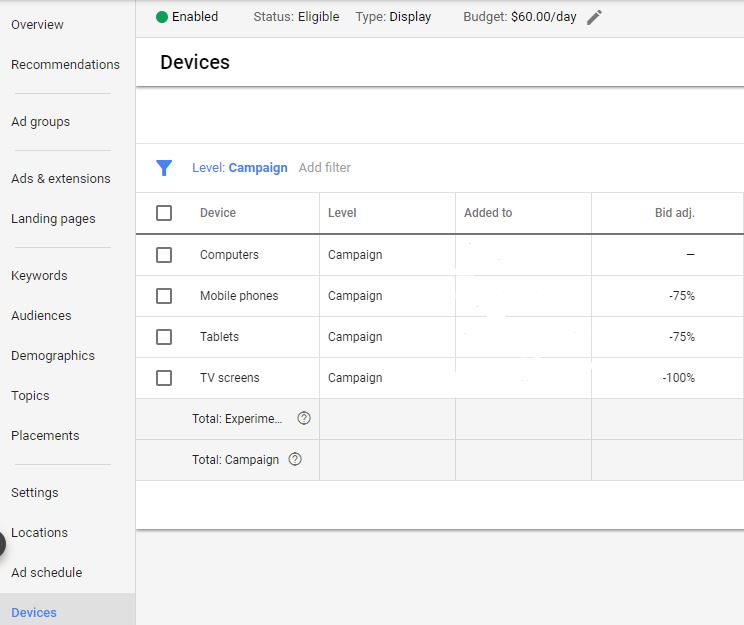The image size is (744, 625).
Task: Sort by the Bid adj. column header
Action: (675, 213)
